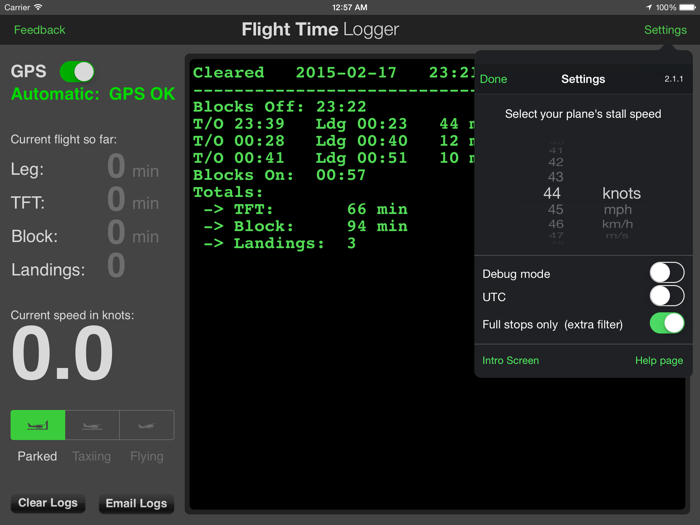Viewport: 700px width, 525px height.
Task: Choose km/h in the unit picker
Action: (x=617, y=224)
